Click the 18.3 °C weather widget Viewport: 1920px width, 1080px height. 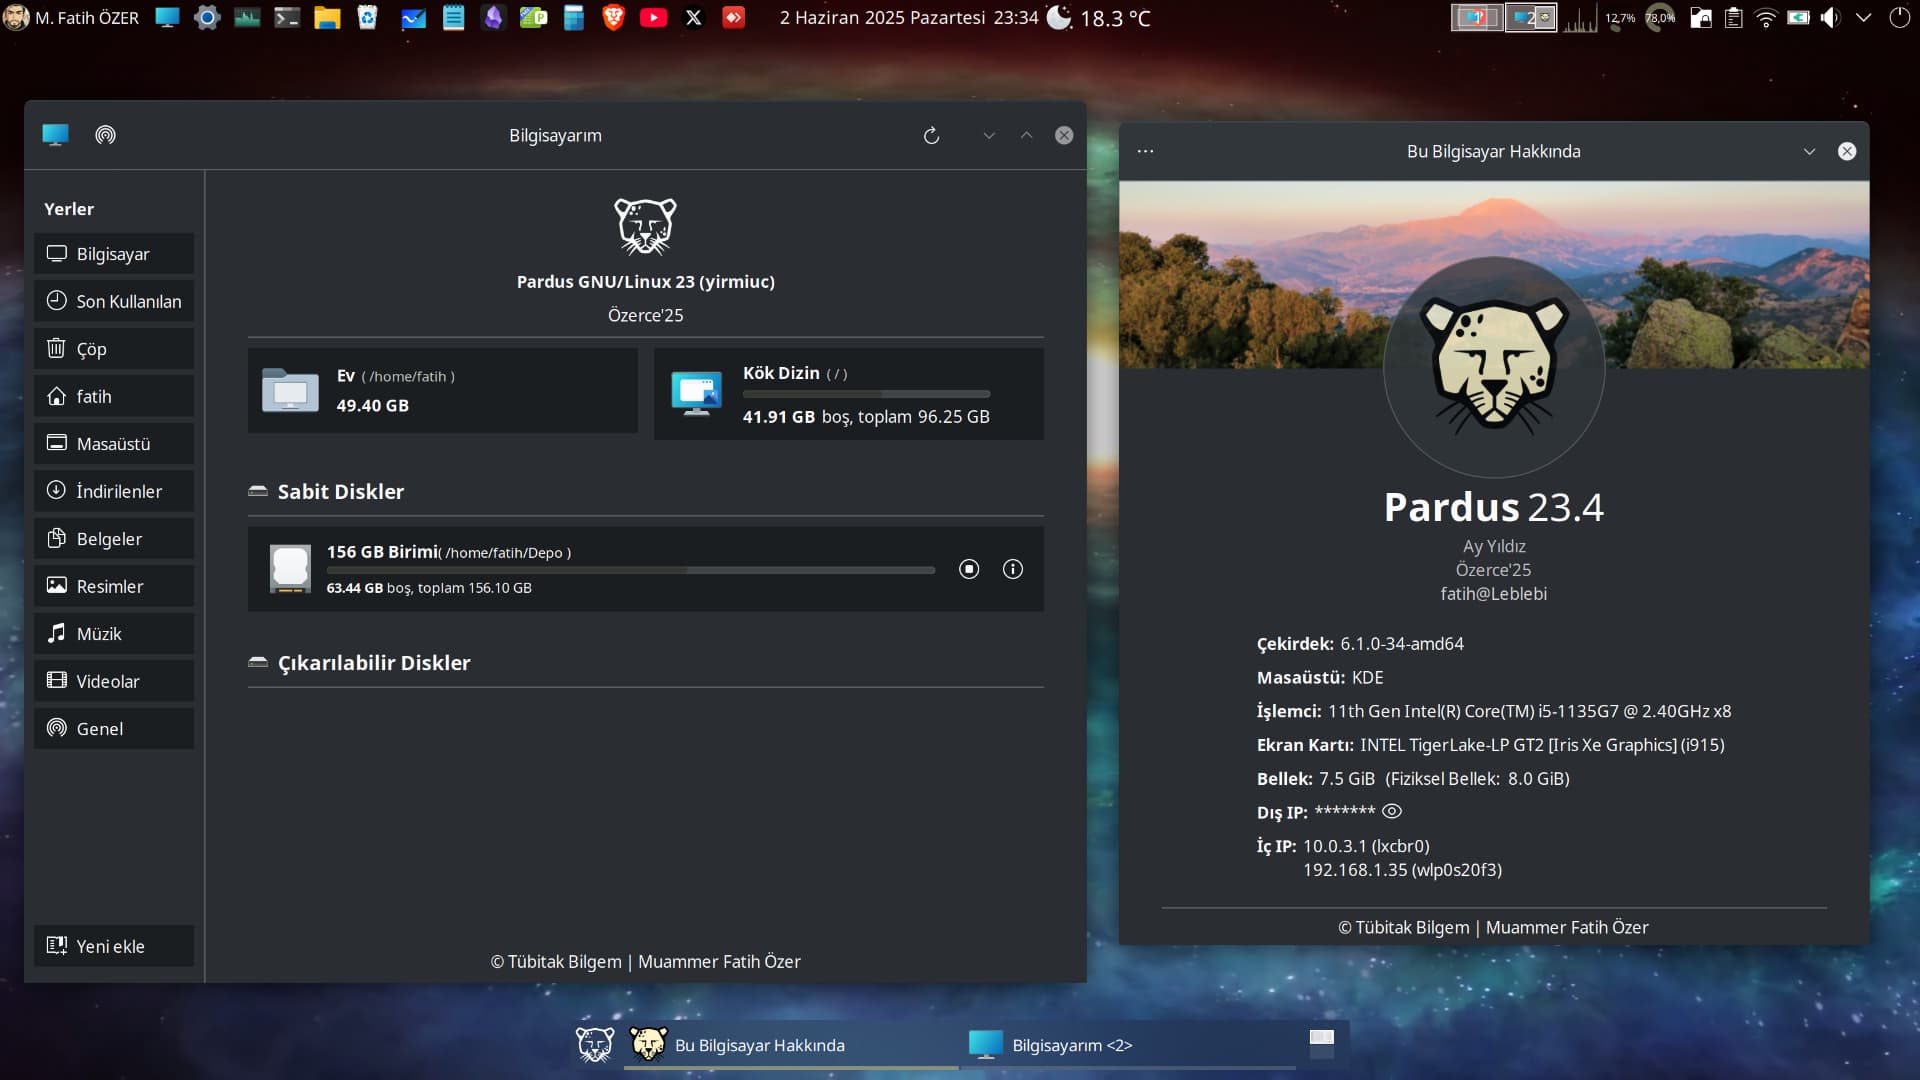point(1099,18)
